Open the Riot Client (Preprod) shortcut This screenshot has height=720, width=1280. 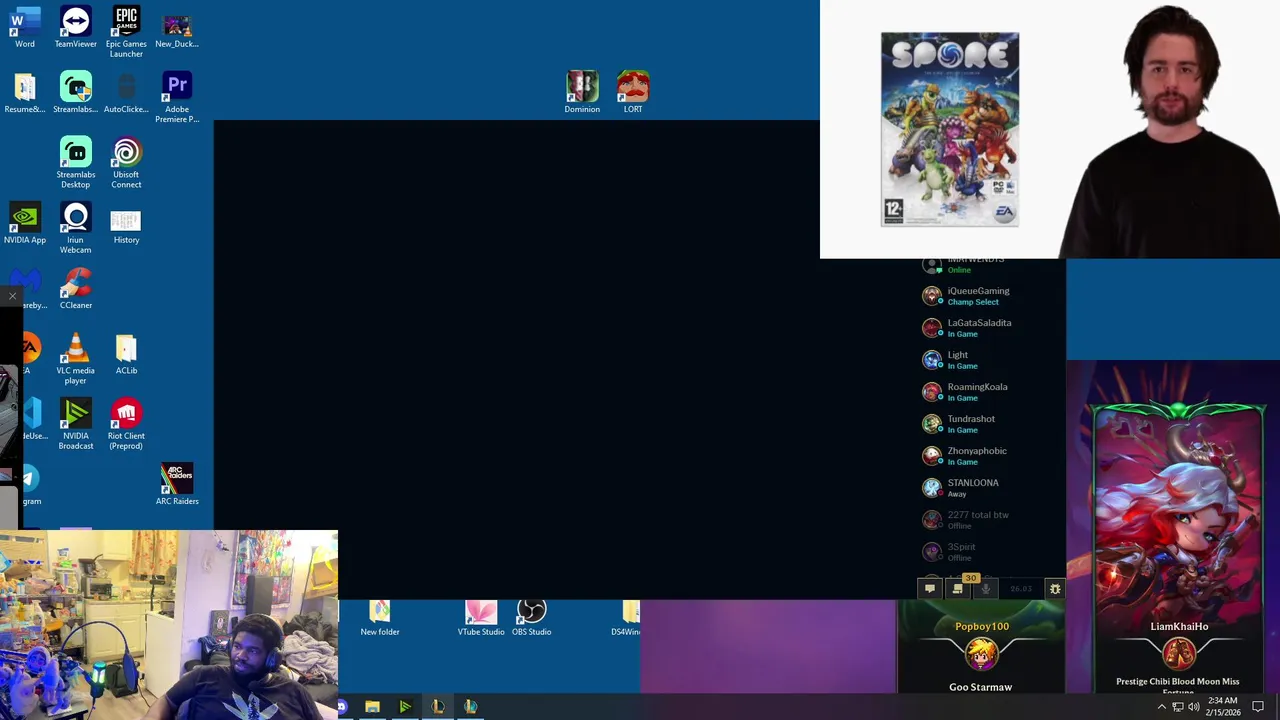point(126,424)
